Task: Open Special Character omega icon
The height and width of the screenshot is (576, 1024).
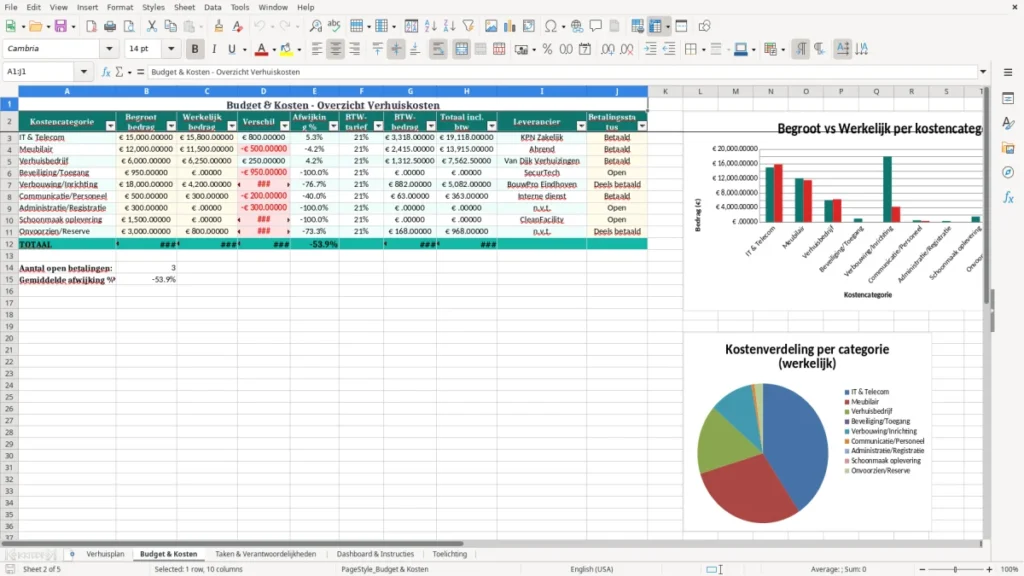Action: pyautogui.click(x=551, y=26)
